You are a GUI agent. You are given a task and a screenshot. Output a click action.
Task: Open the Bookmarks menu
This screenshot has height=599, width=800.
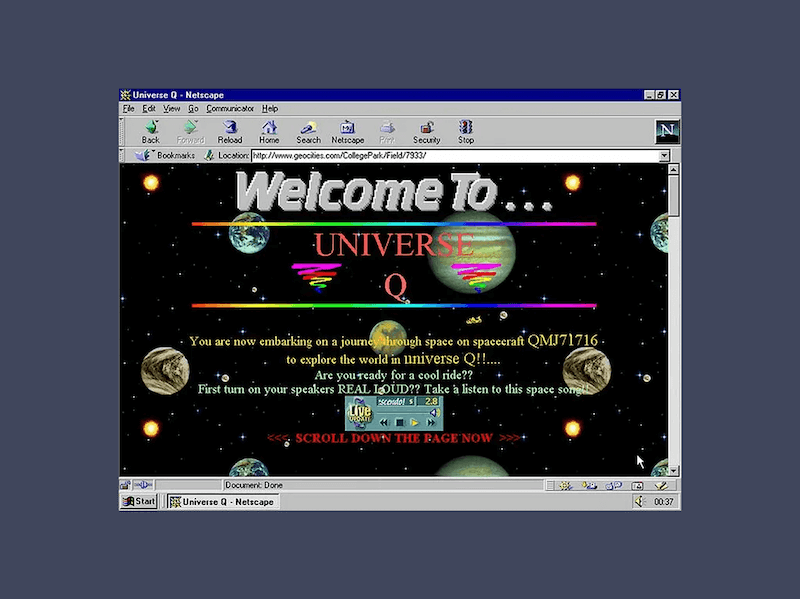[166, 156]
